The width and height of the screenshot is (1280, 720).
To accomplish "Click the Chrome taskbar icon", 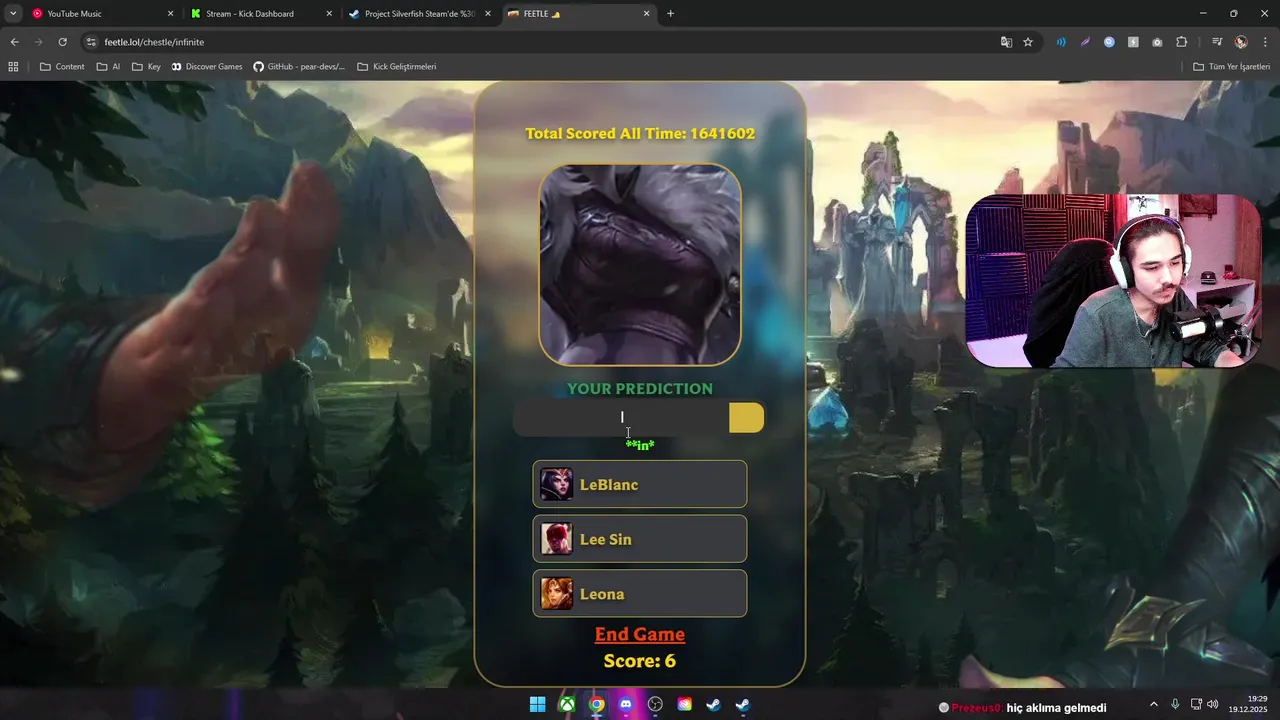I will pyautogui.click(x=596, y=705).
